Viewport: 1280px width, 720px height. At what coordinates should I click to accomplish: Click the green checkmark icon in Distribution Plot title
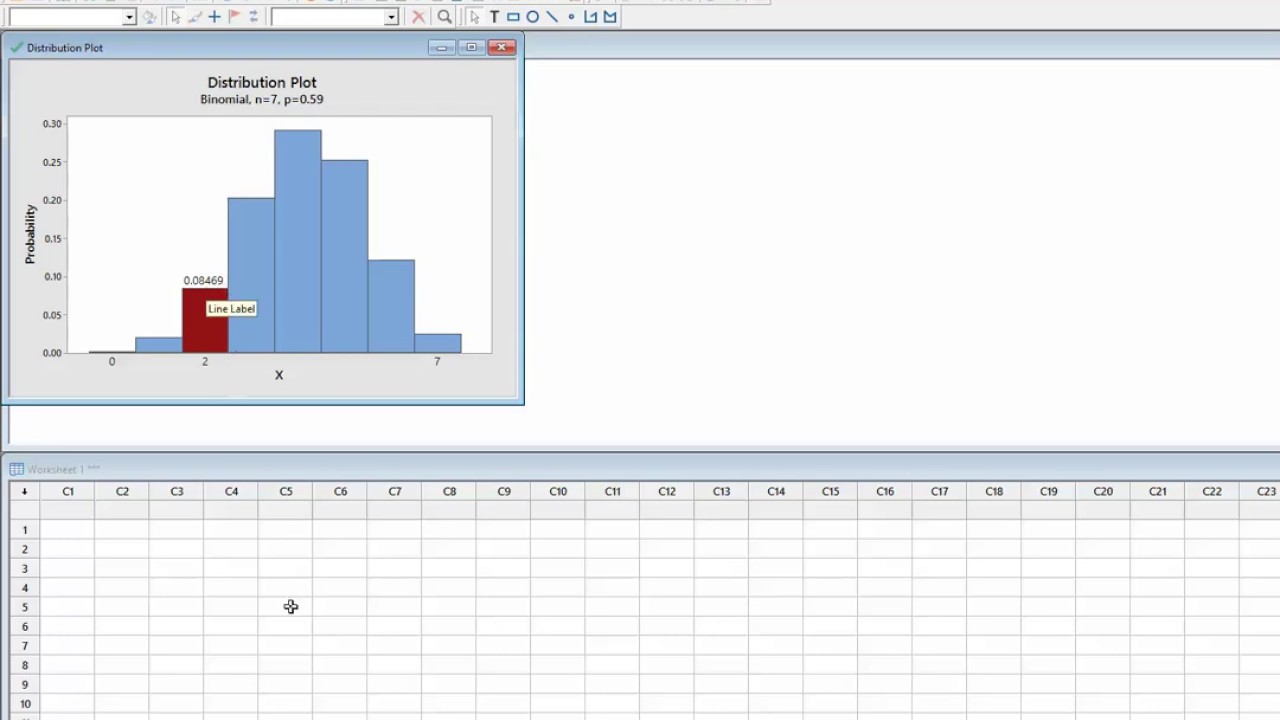(x=16, y=47)
